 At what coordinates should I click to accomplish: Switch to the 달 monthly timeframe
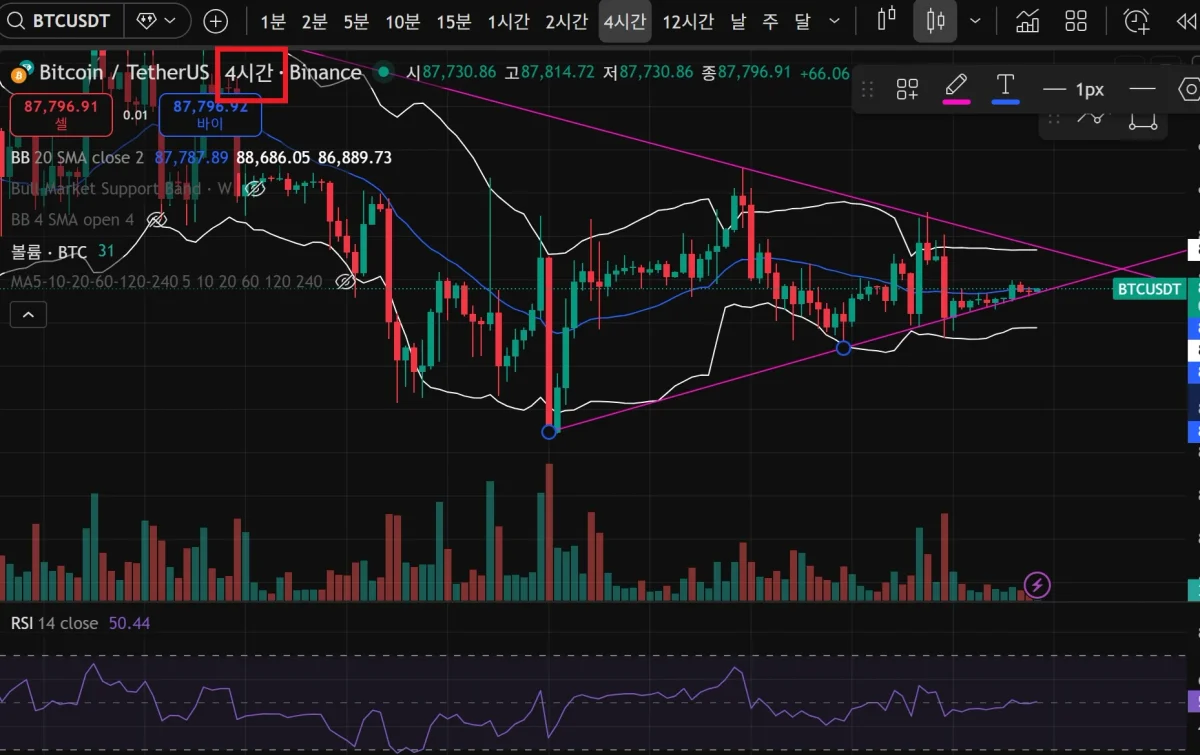[803, 21]
